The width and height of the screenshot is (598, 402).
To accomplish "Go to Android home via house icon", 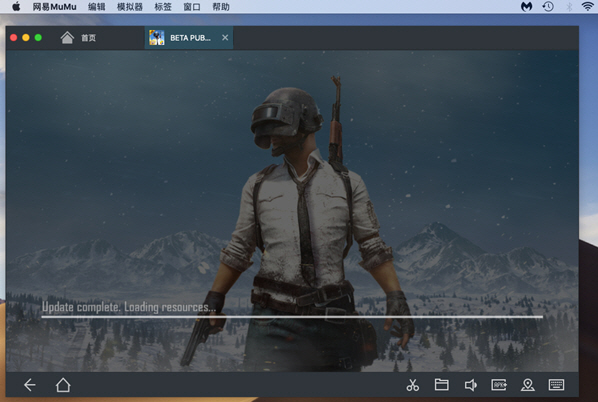I will 63,385.
